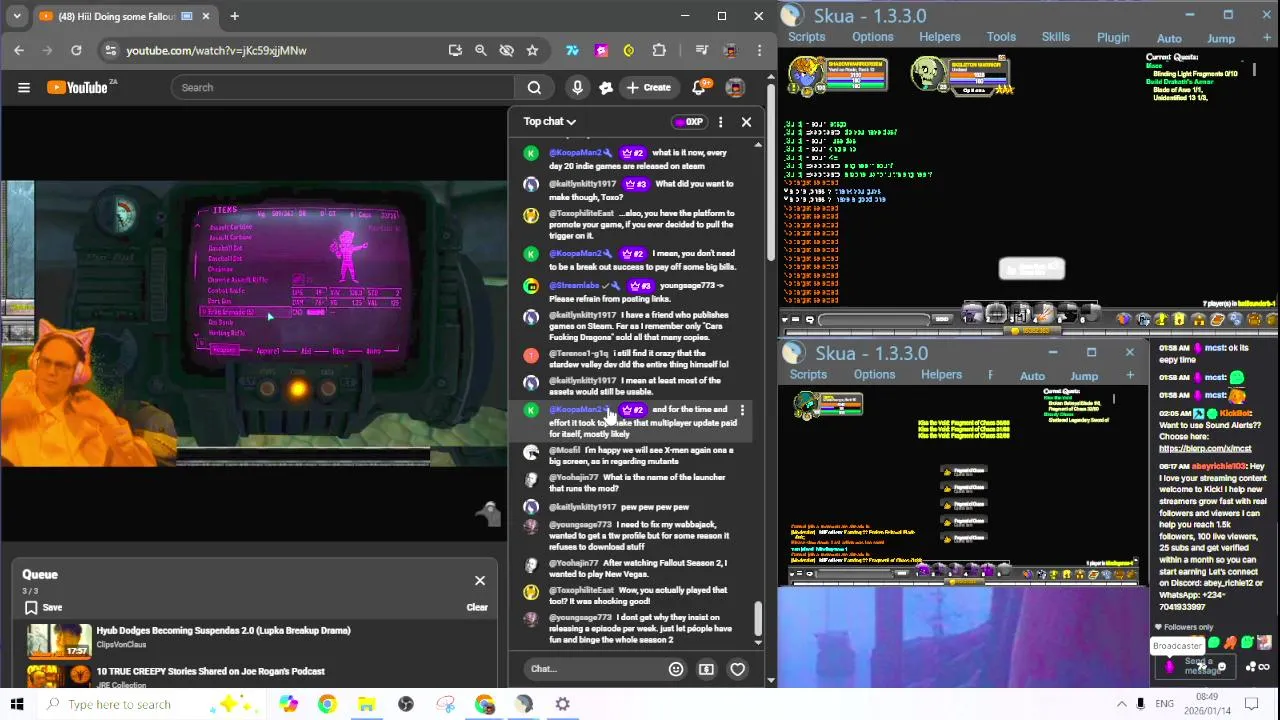Expand the Top chat dropdown
This screenshot has width=1280, height=720.
[x=550, y=121]
